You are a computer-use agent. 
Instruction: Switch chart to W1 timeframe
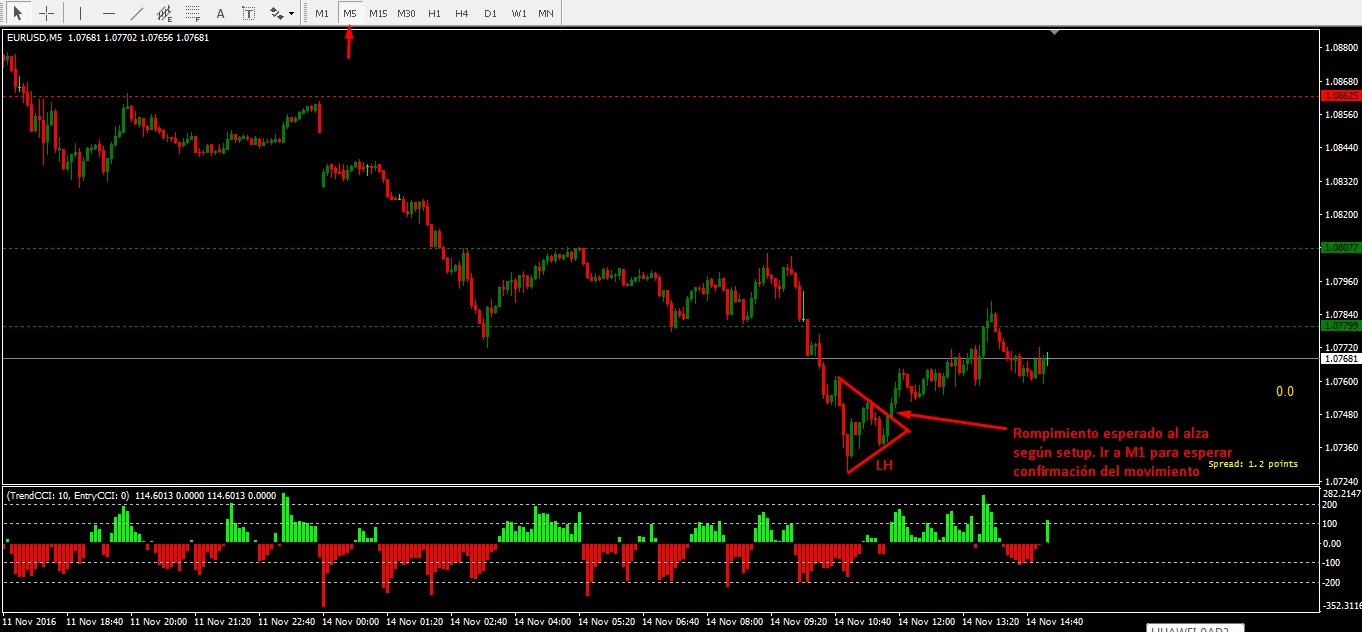coord(518,13)
